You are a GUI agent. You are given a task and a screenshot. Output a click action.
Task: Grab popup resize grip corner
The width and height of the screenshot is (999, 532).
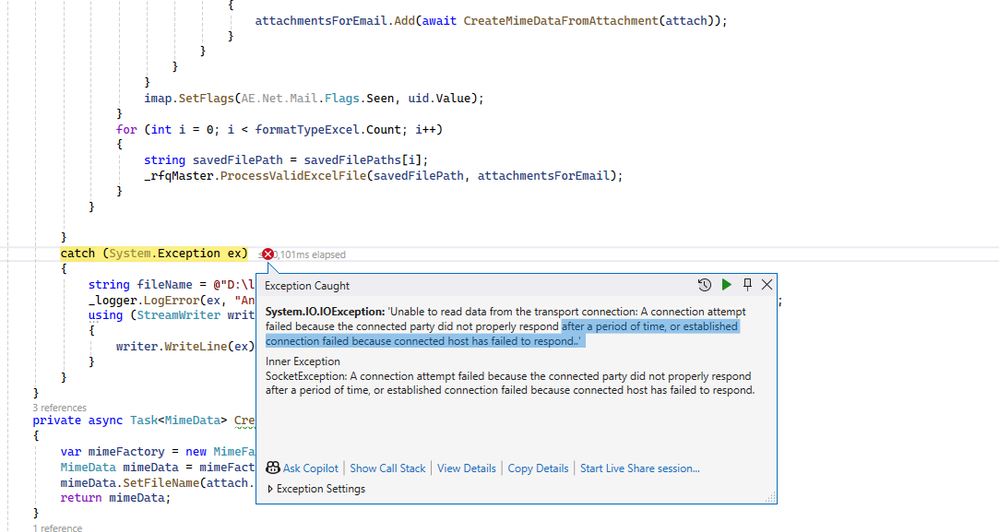coord(770,498)
